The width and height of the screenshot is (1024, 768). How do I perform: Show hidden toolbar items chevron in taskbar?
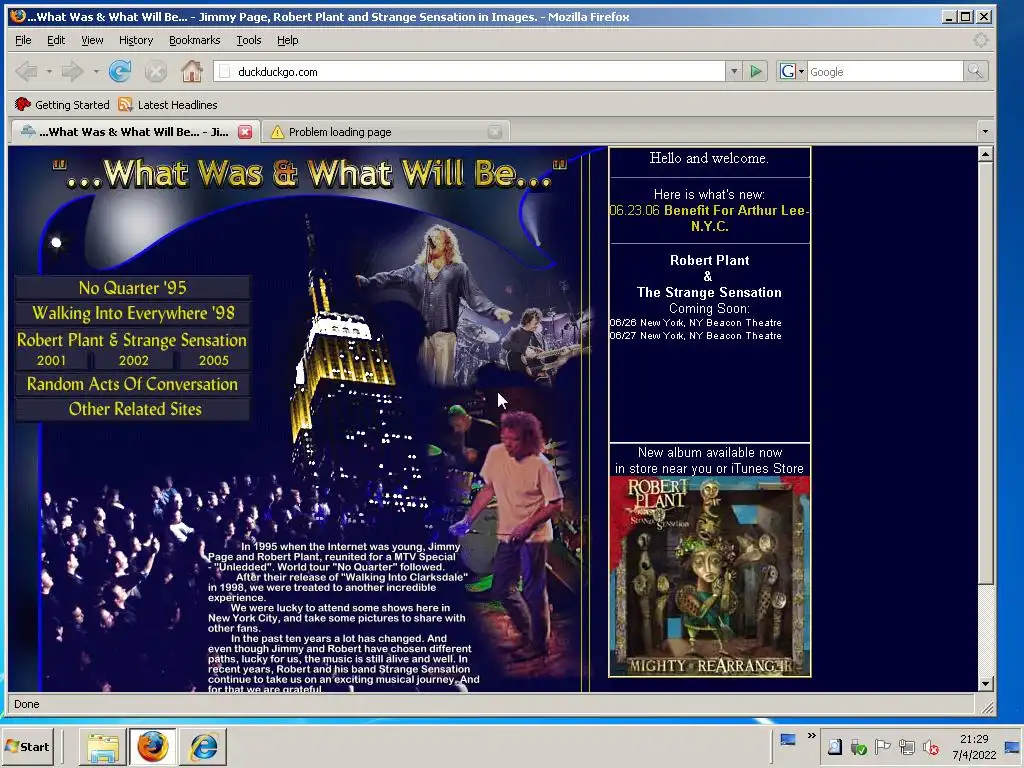(x=812, y=736)
